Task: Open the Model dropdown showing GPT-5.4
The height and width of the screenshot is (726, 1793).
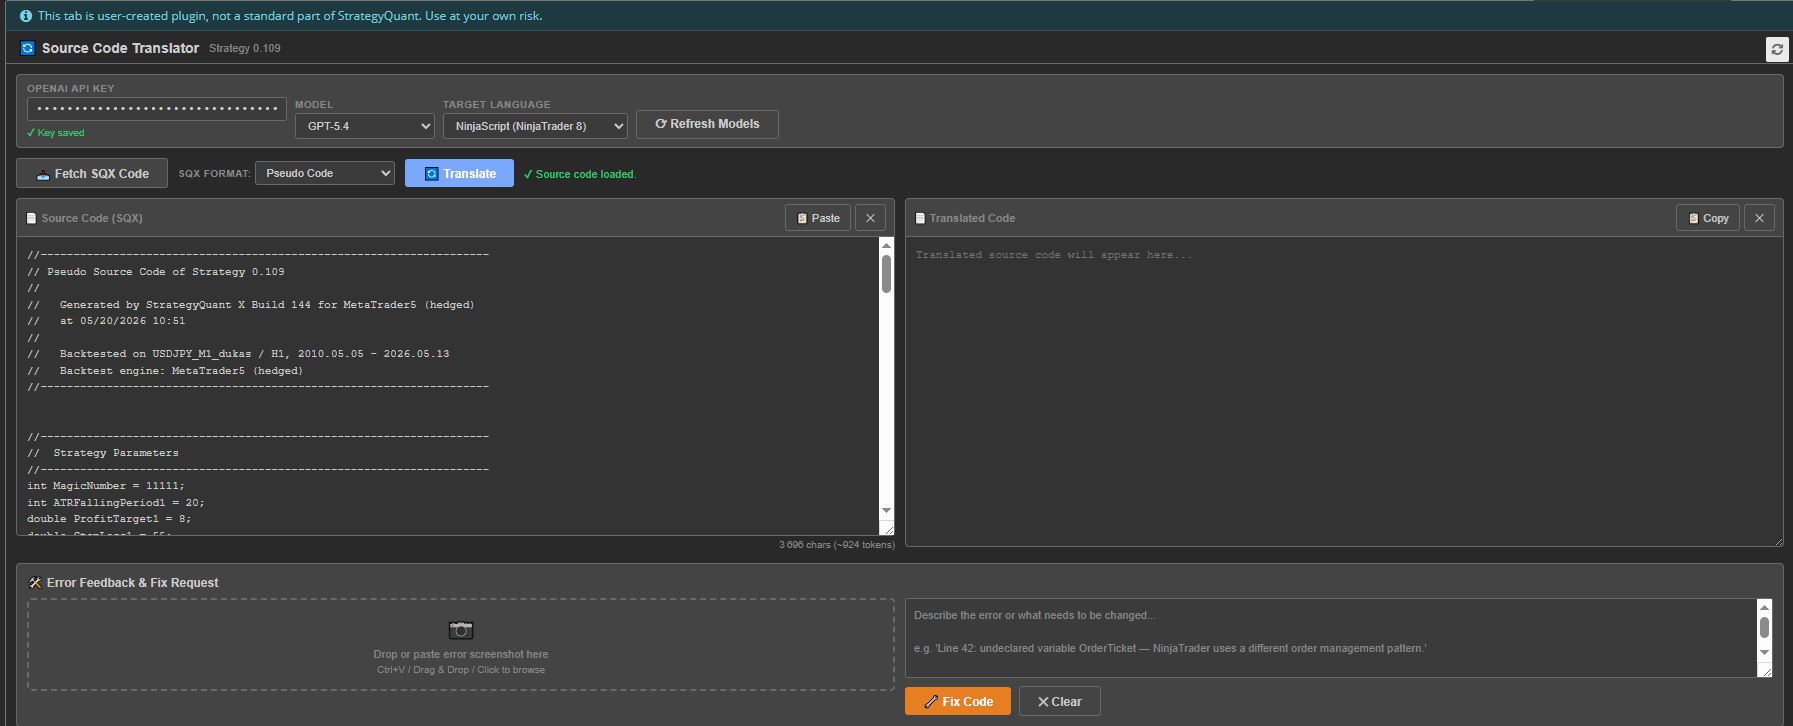Action: pos(365,126)
